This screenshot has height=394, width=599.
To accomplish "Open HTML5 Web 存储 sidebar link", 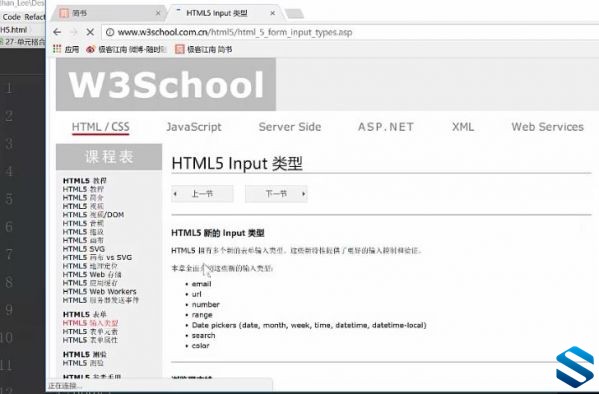I will (x=92, y=274).
